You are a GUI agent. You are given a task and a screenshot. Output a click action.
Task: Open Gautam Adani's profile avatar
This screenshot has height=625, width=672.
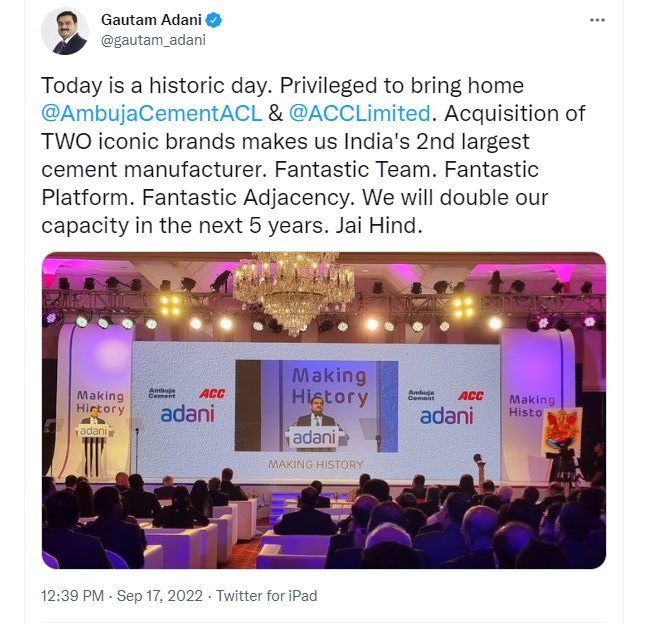point(65,31)
